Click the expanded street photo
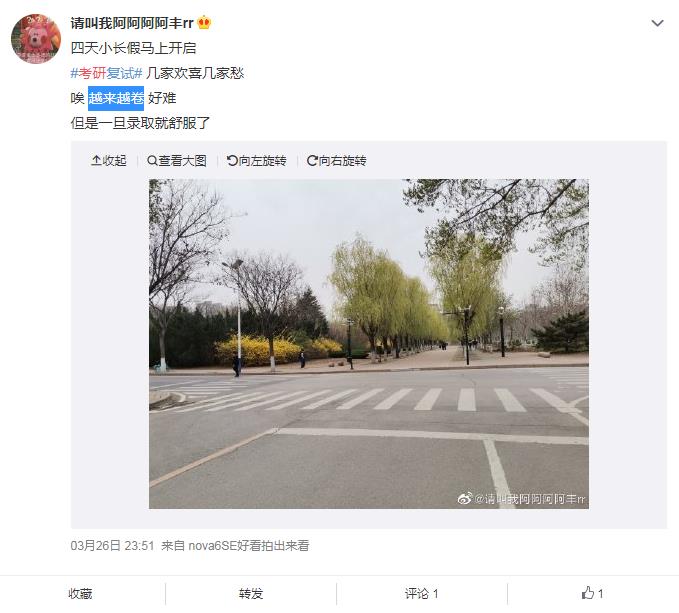The height and width of the screenshot is (613, 679). click(x=369, y=344)
